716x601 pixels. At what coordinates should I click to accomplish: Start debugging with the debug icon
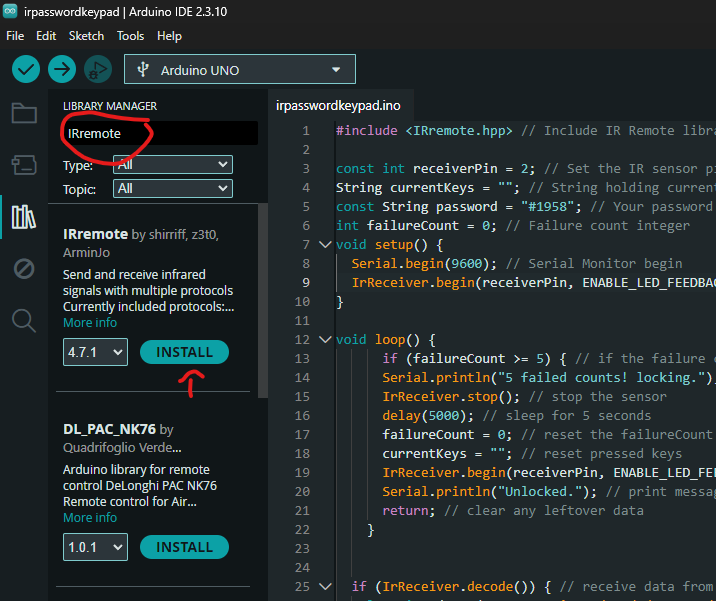[x=98, y=69]
